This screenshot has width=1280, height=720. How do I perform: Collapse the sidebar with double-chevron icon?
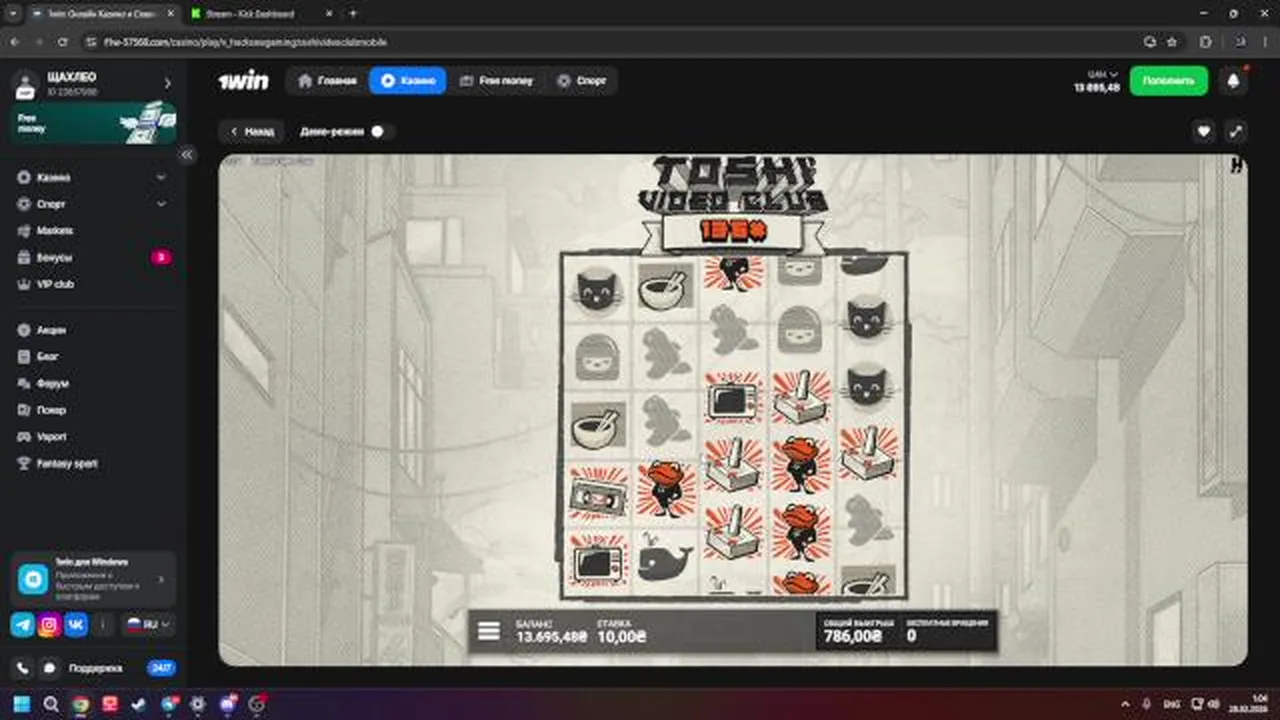pyautogui.click(x=187, y=155)
